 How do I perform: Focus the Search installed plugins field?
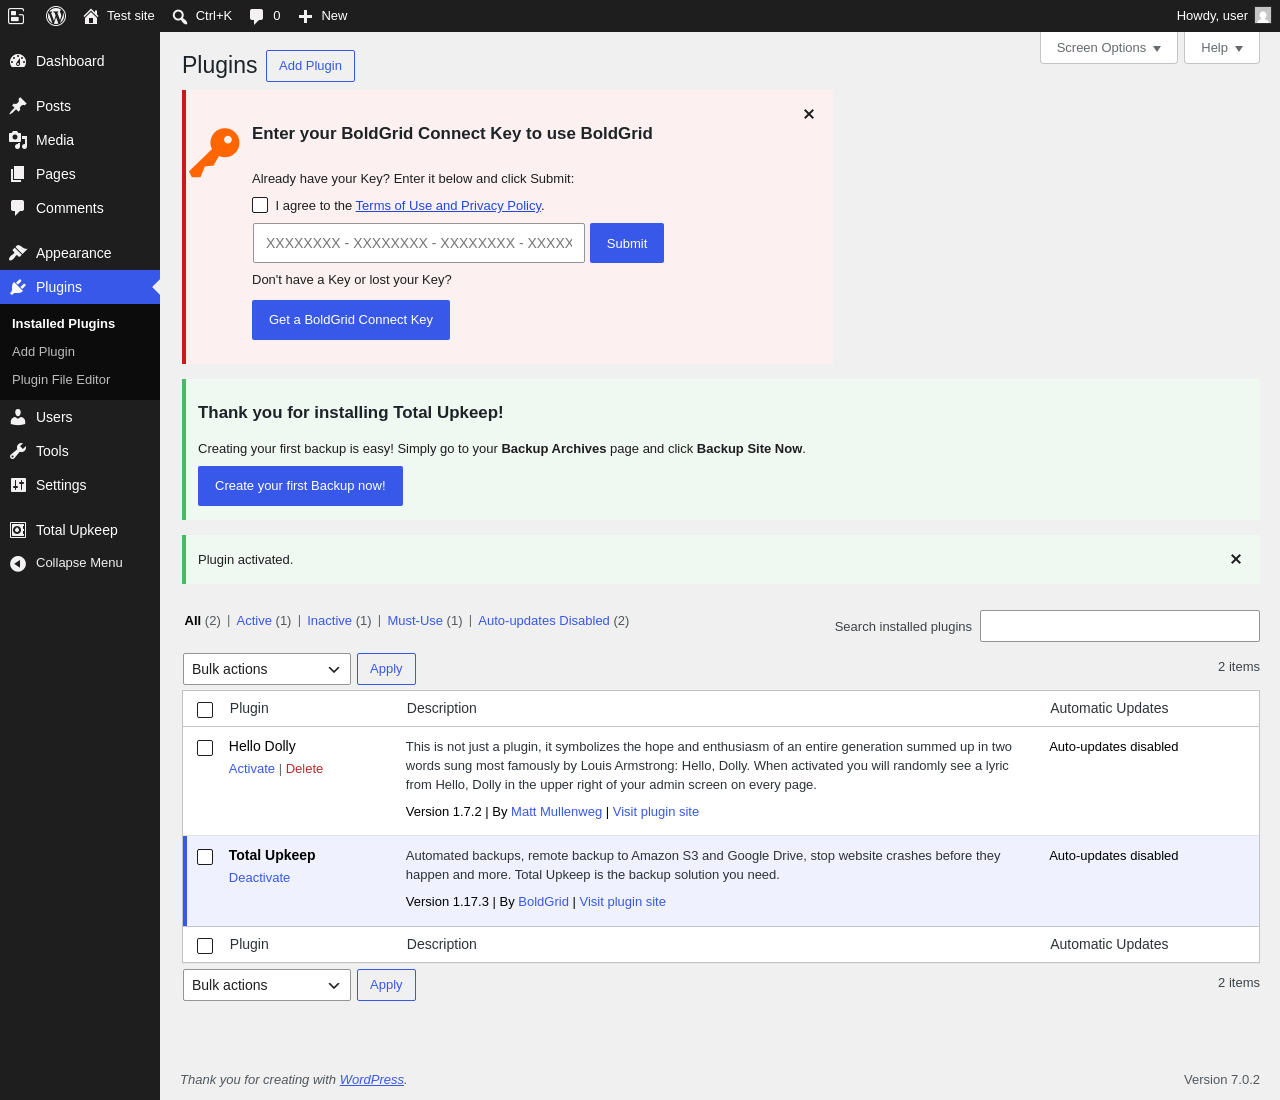coord(1120,626)
